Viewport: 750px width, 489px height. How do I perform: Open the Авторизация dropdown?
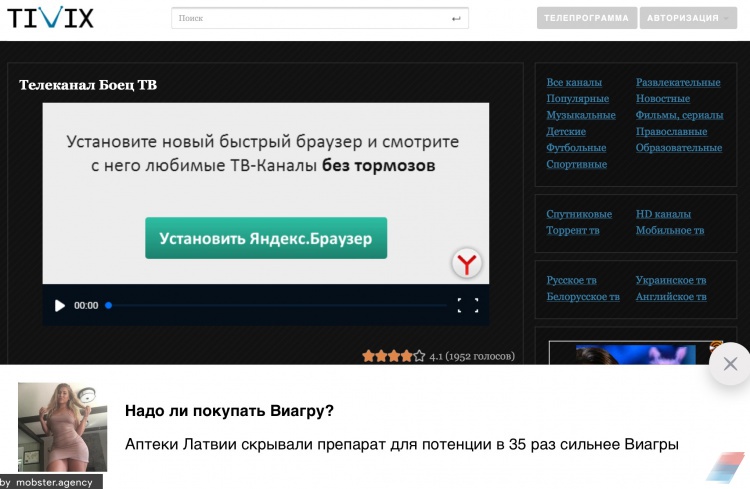688,18
